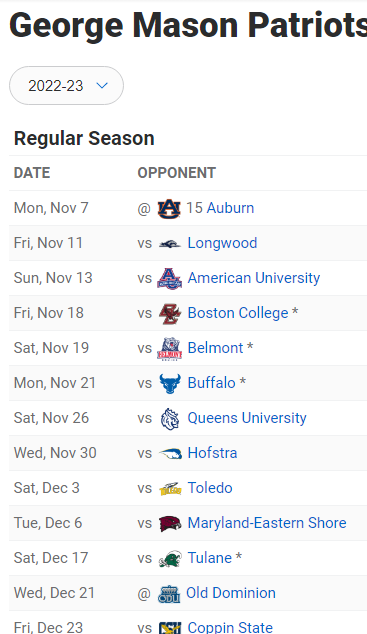Click the Toledo Rockets logo icon
This screenshot has width=367, height=634.
point(170,488)
